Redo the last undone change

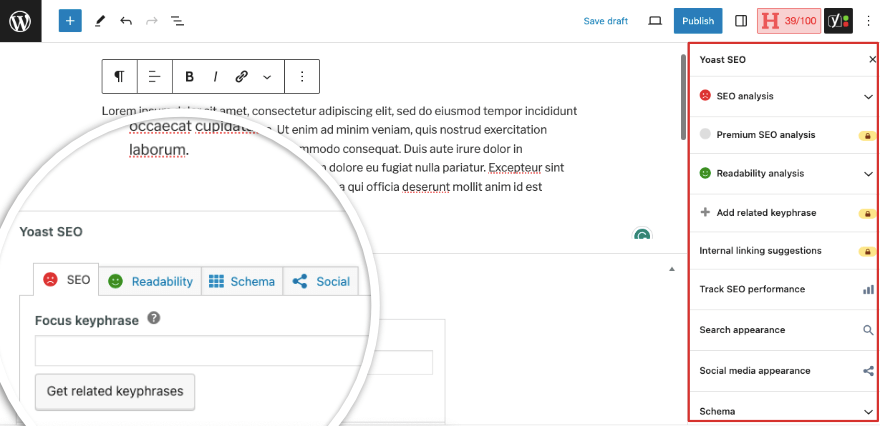click(x=152, y=21)
